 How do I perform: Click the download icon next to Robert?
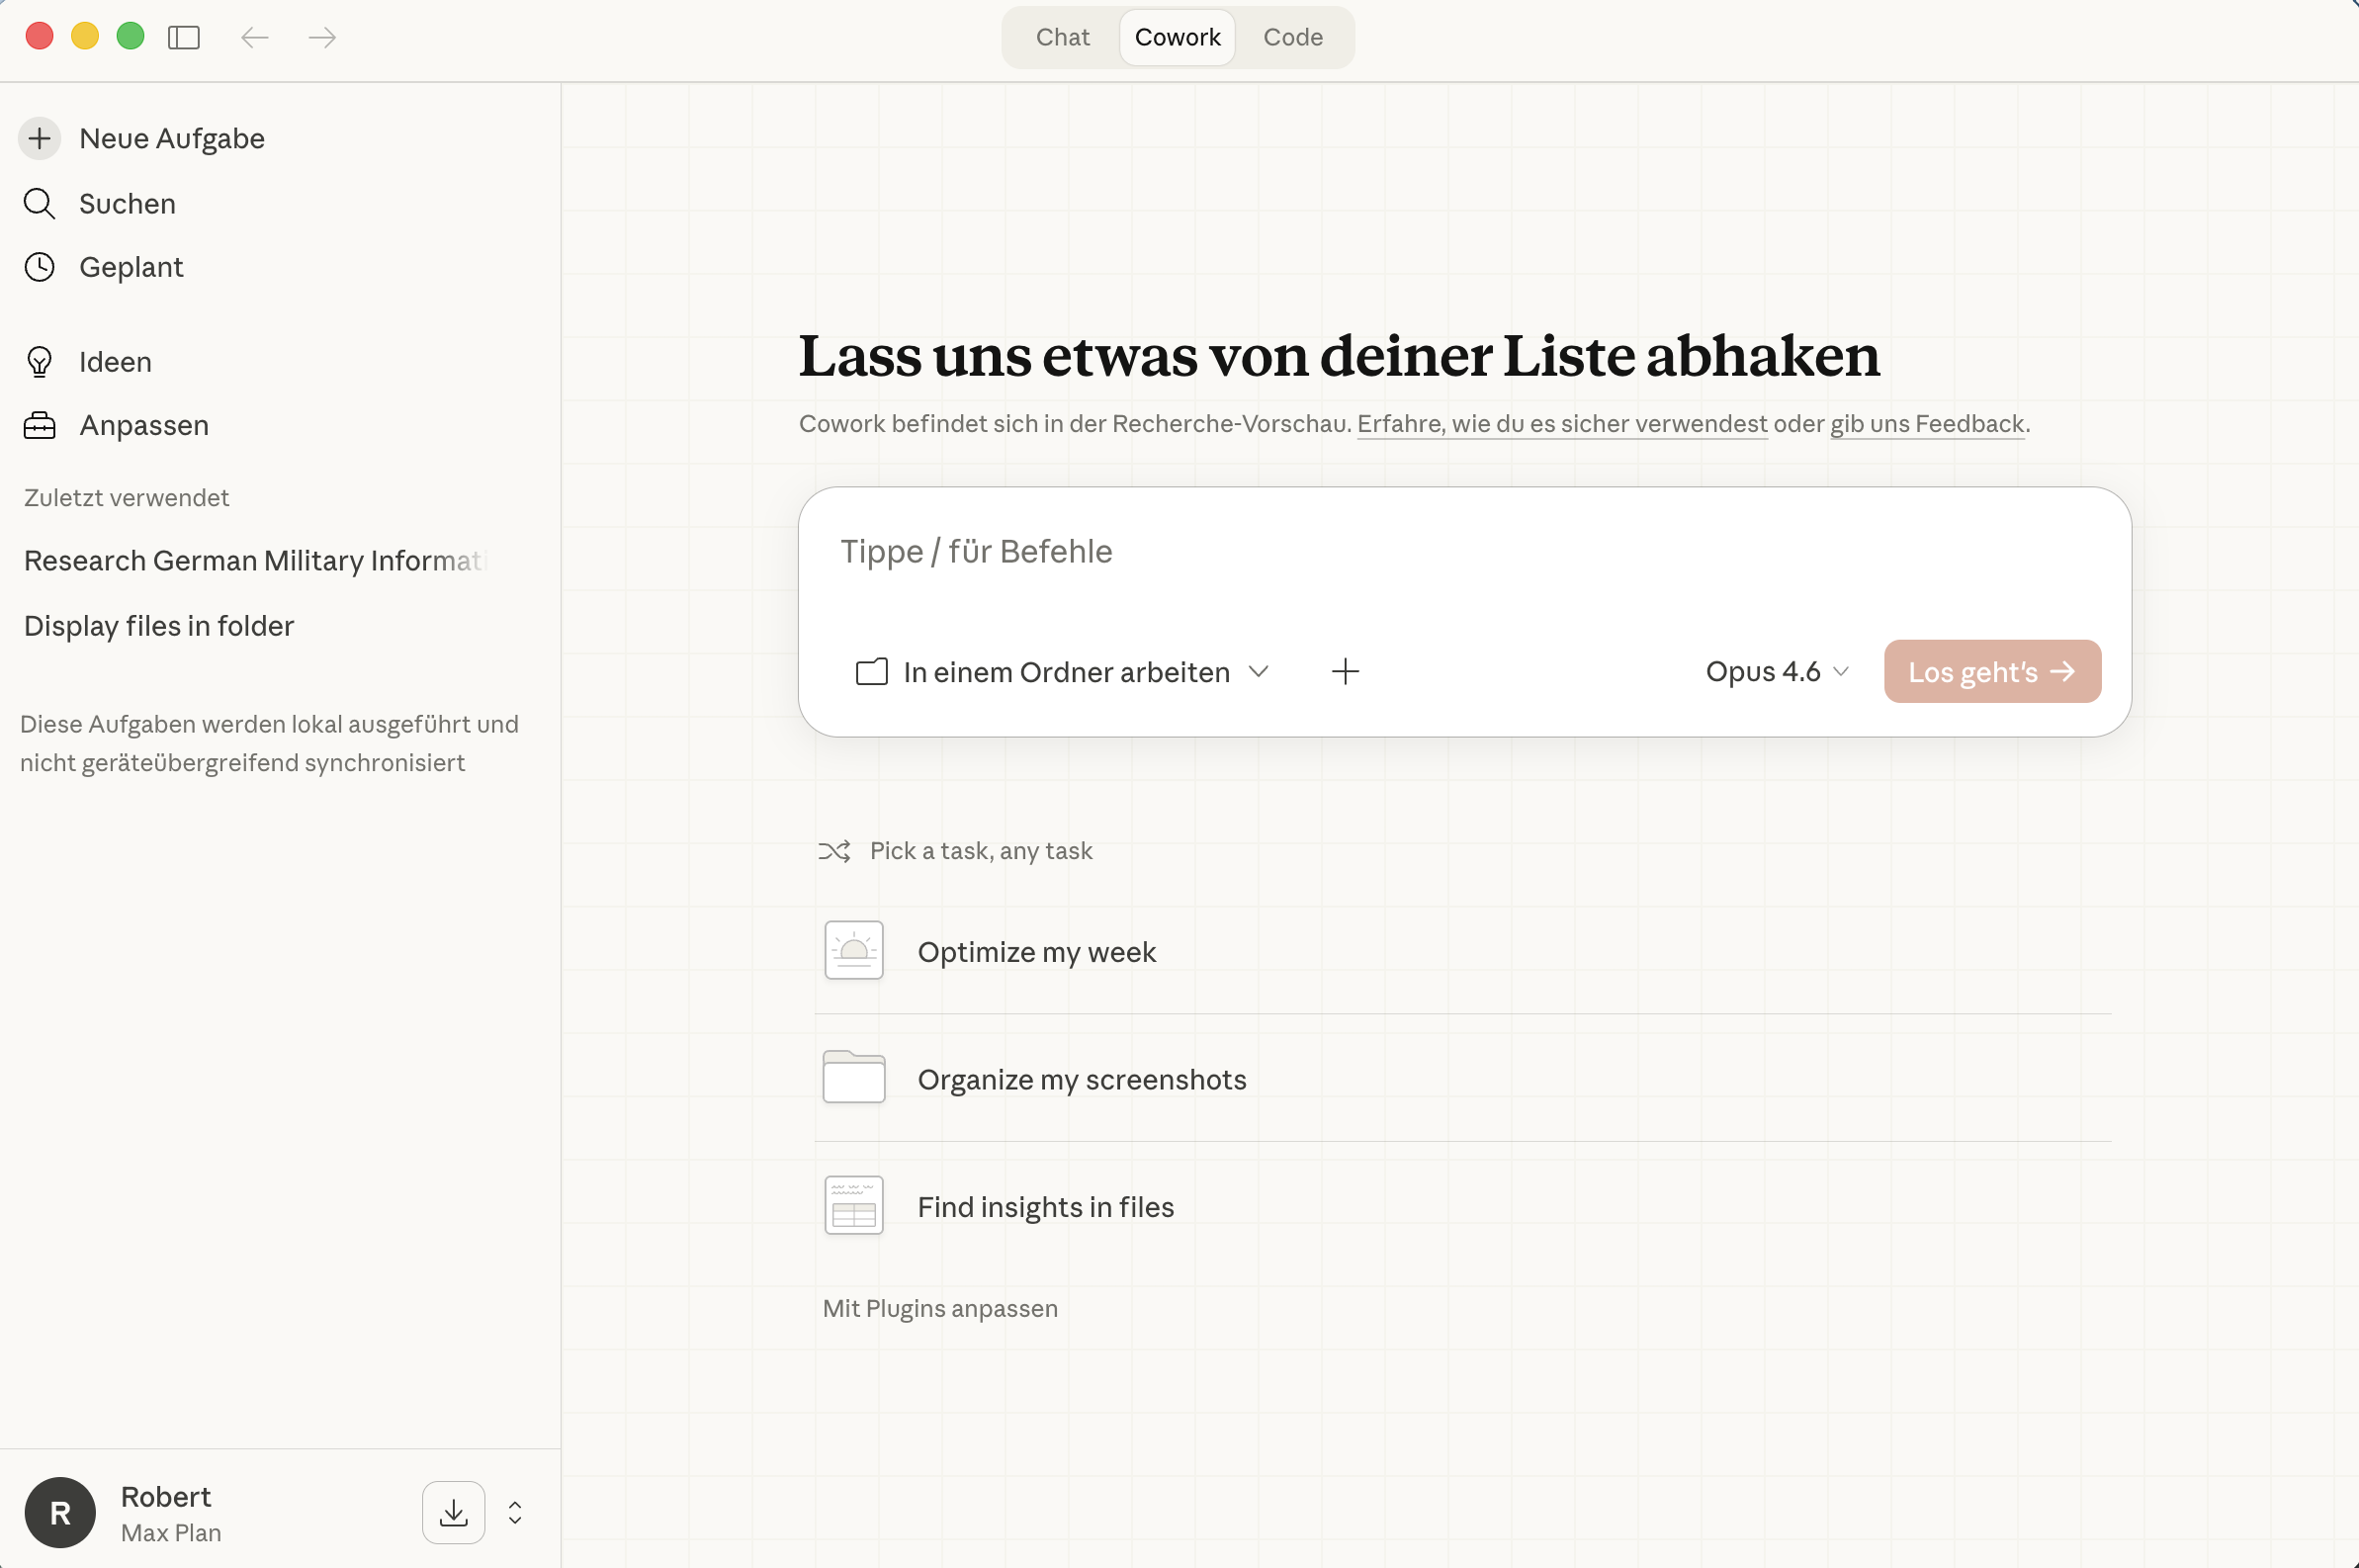[452, 1512]
